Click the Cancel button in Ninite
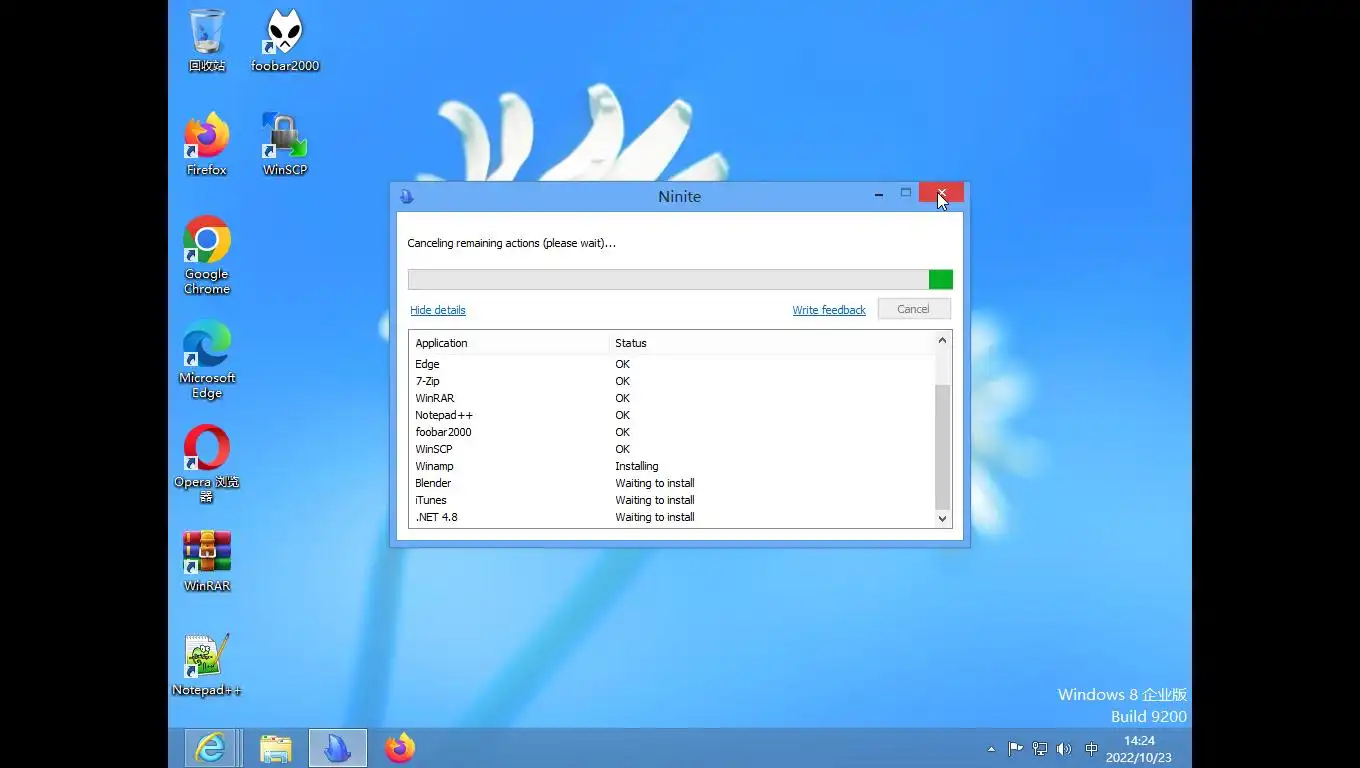 click(x=913, y=309)
